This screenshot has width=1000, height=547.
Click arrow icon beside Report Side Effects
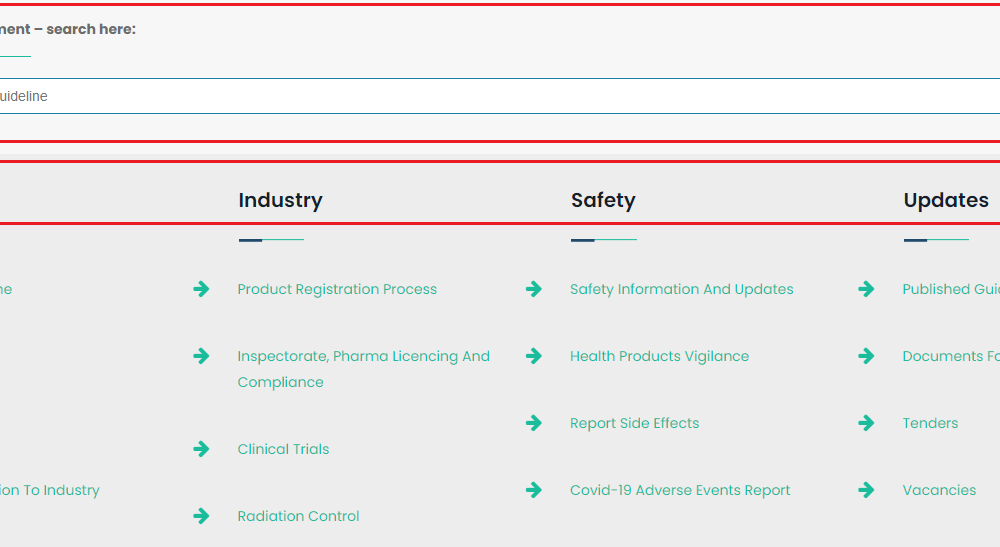tap(534, 423)
